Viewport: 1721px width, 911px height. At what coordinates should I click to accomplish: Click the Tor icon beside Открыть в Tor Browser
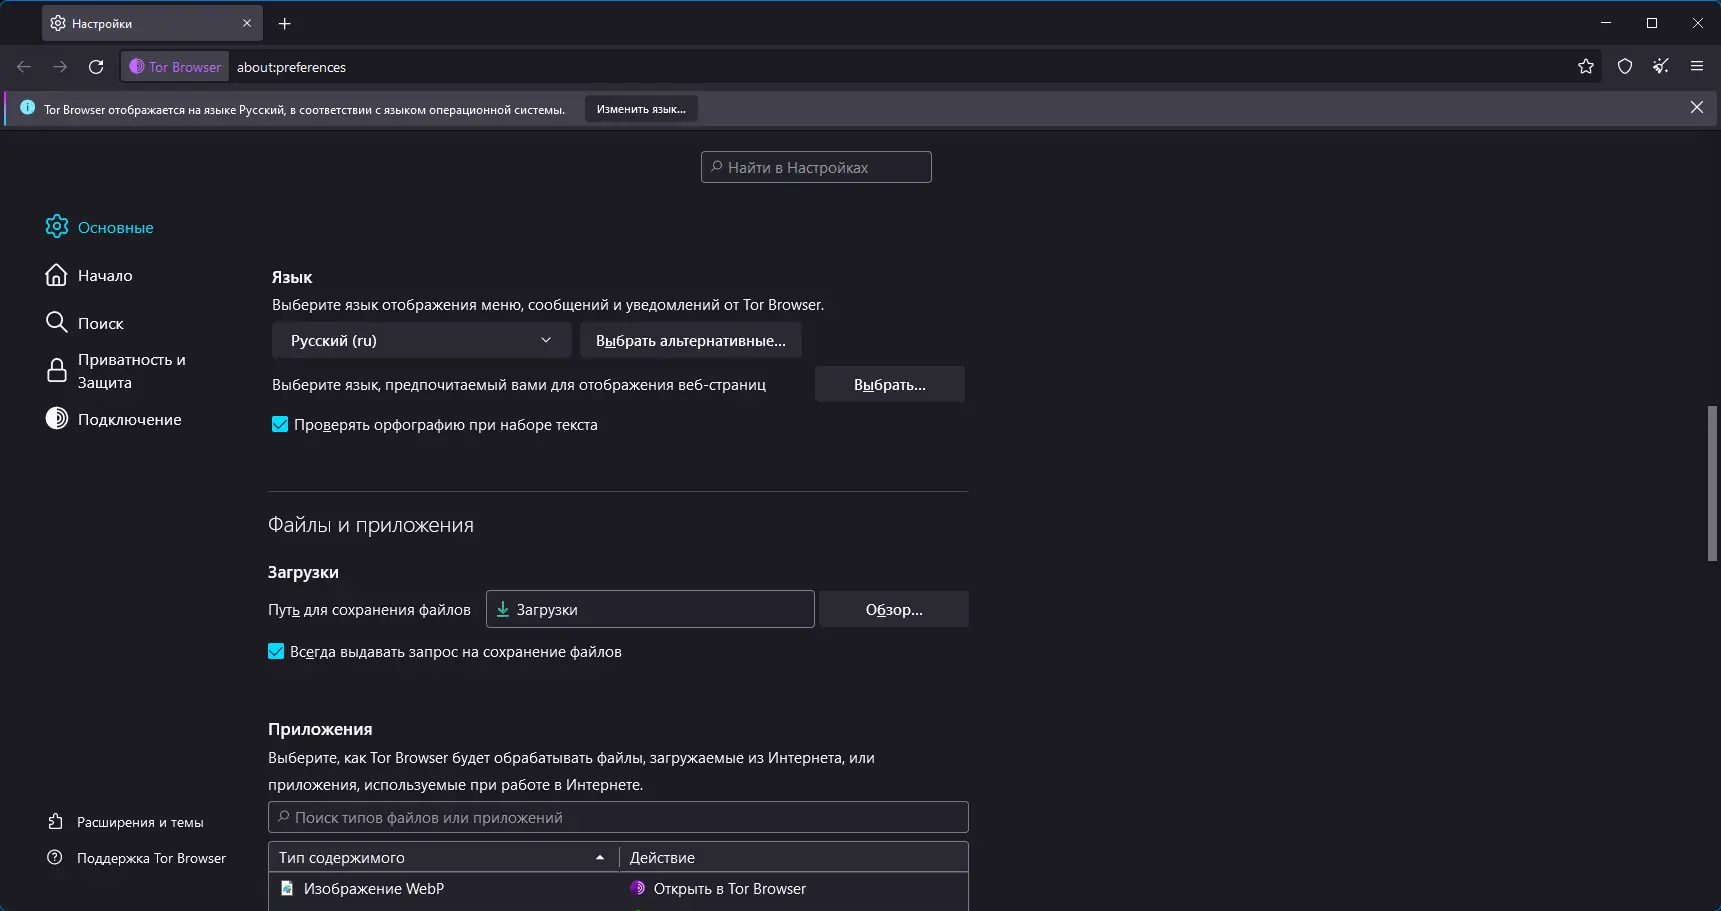637,888
